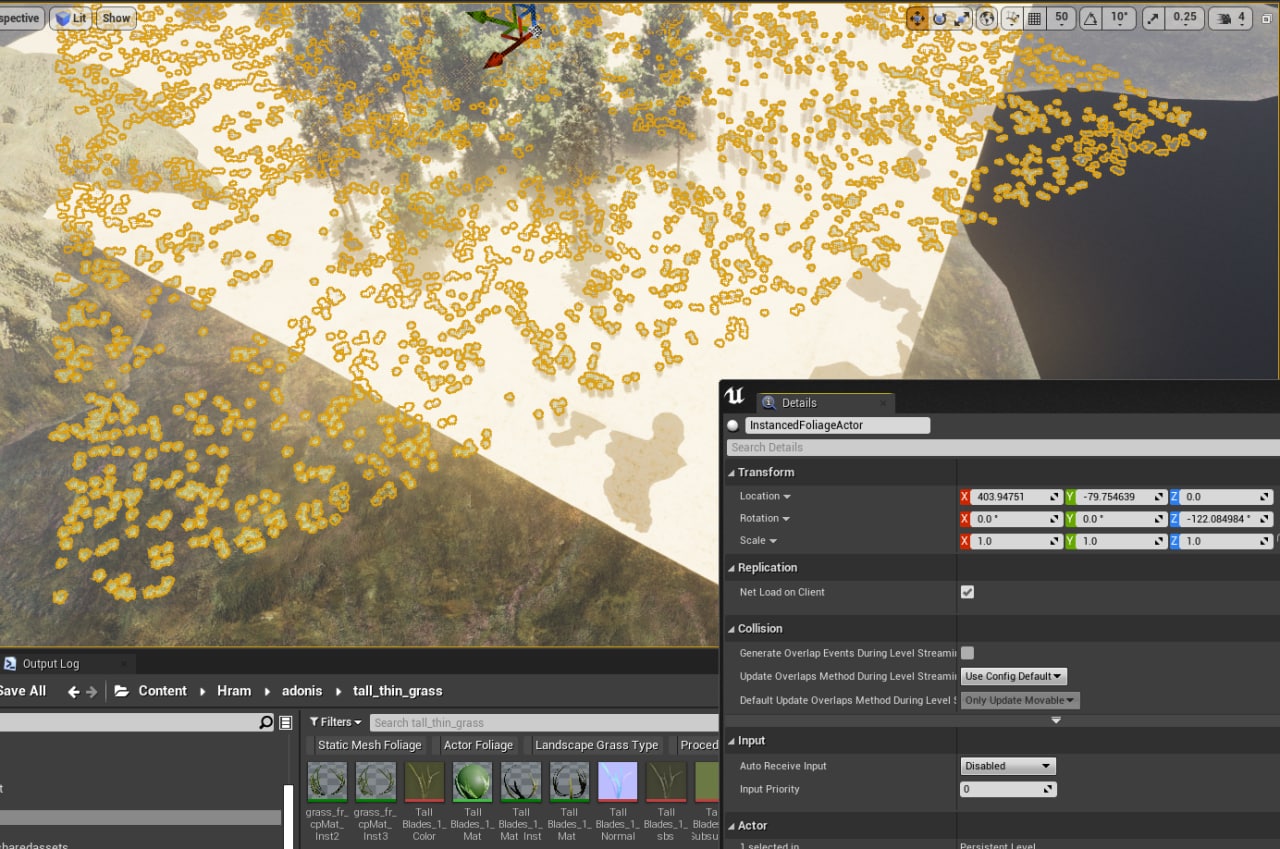Open scale snap 0.25 dropdown
1280x849 pixels.
1184,18
